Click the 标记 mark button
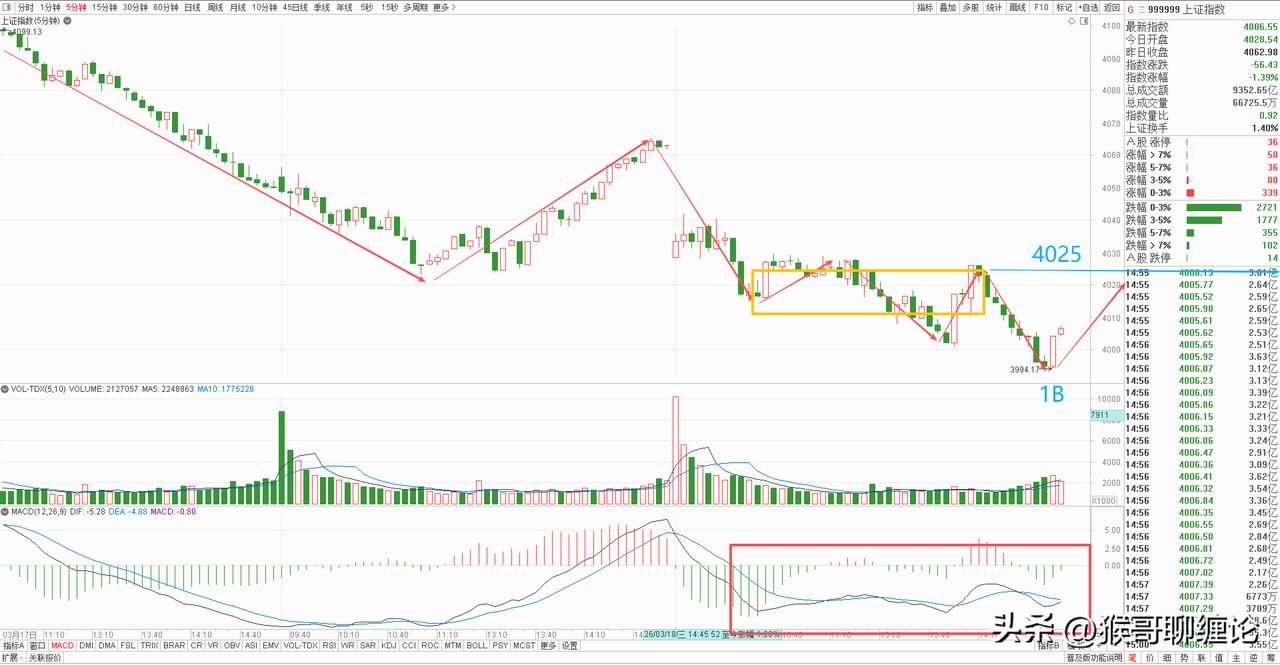This screenshot has width=1280, height=665. pyautogui.click(x=1064, y=7)
